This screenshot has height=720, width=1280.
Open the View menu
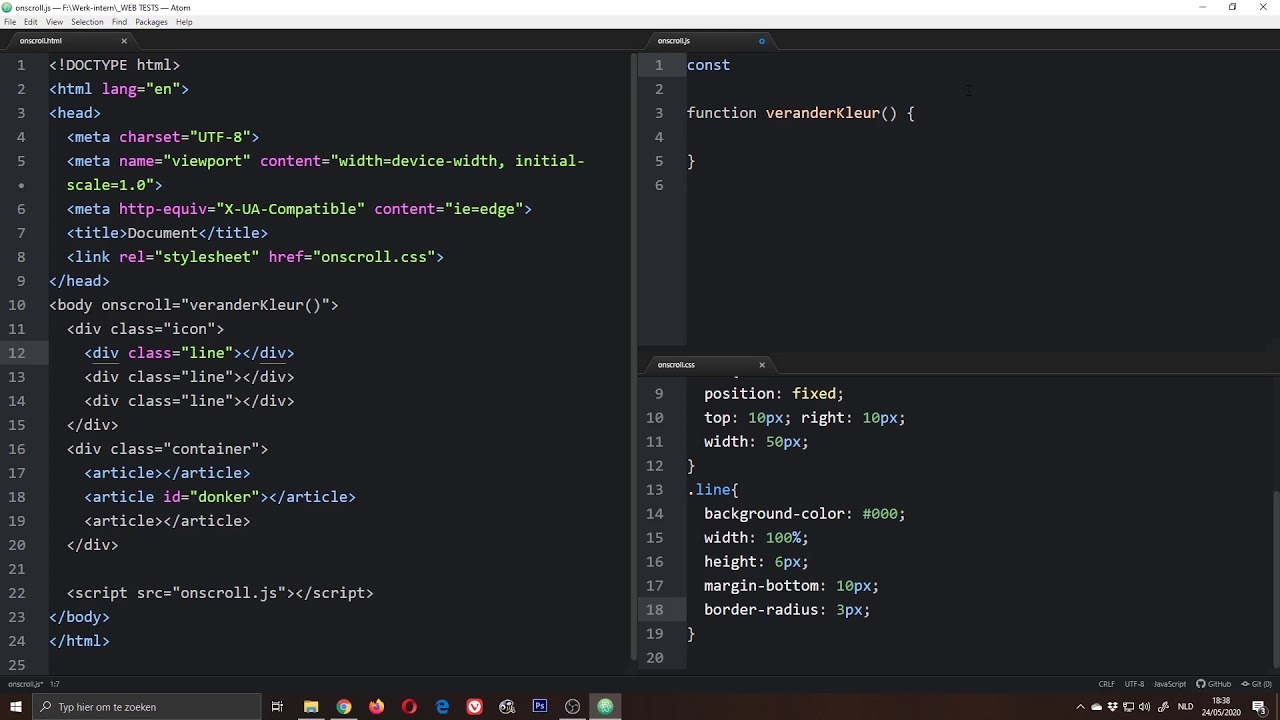click(54, 22)
